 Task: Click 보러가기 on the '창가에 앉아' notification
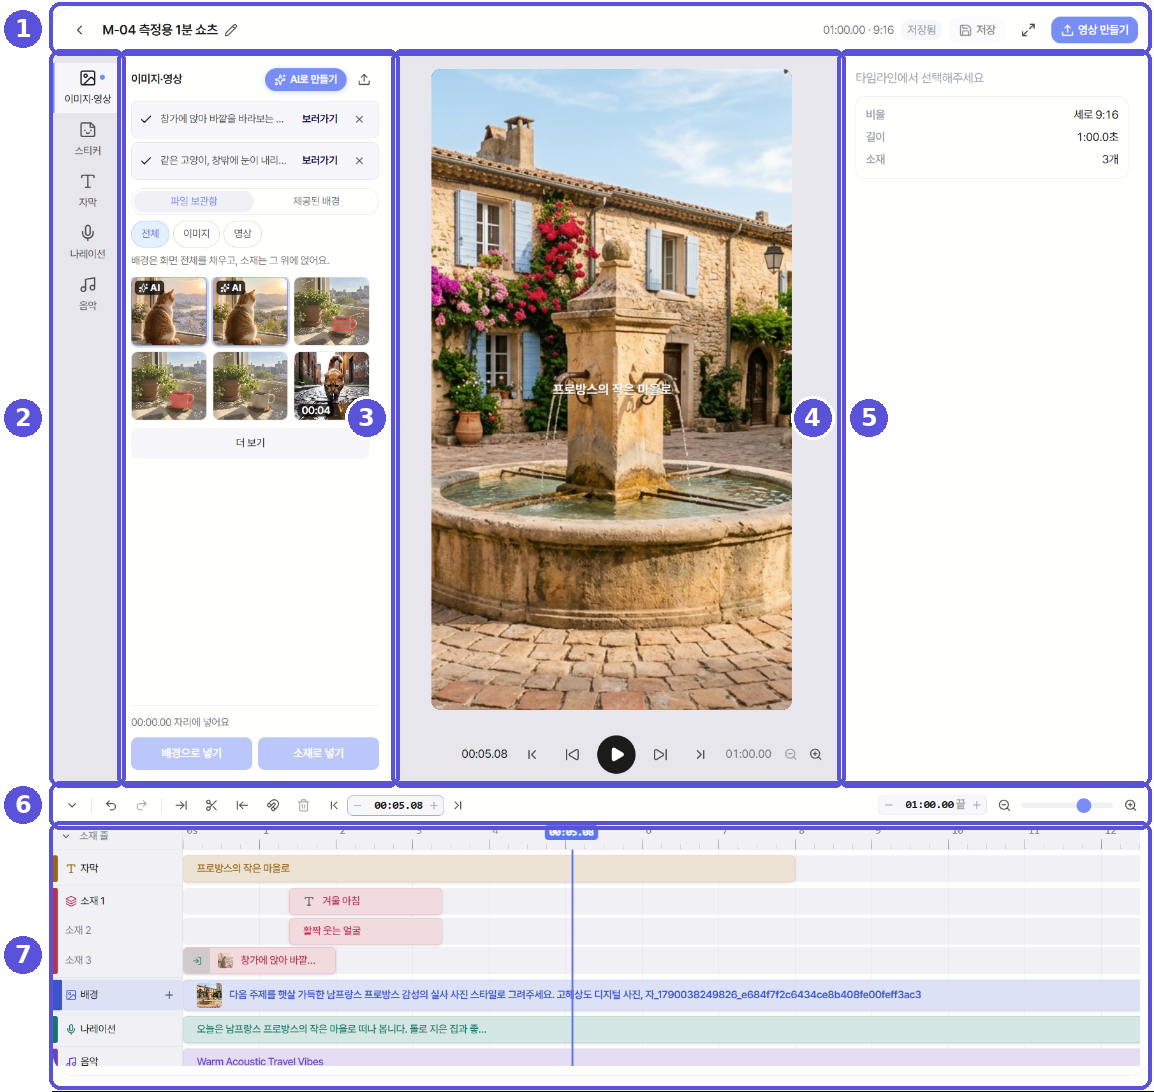click(319, 119)
